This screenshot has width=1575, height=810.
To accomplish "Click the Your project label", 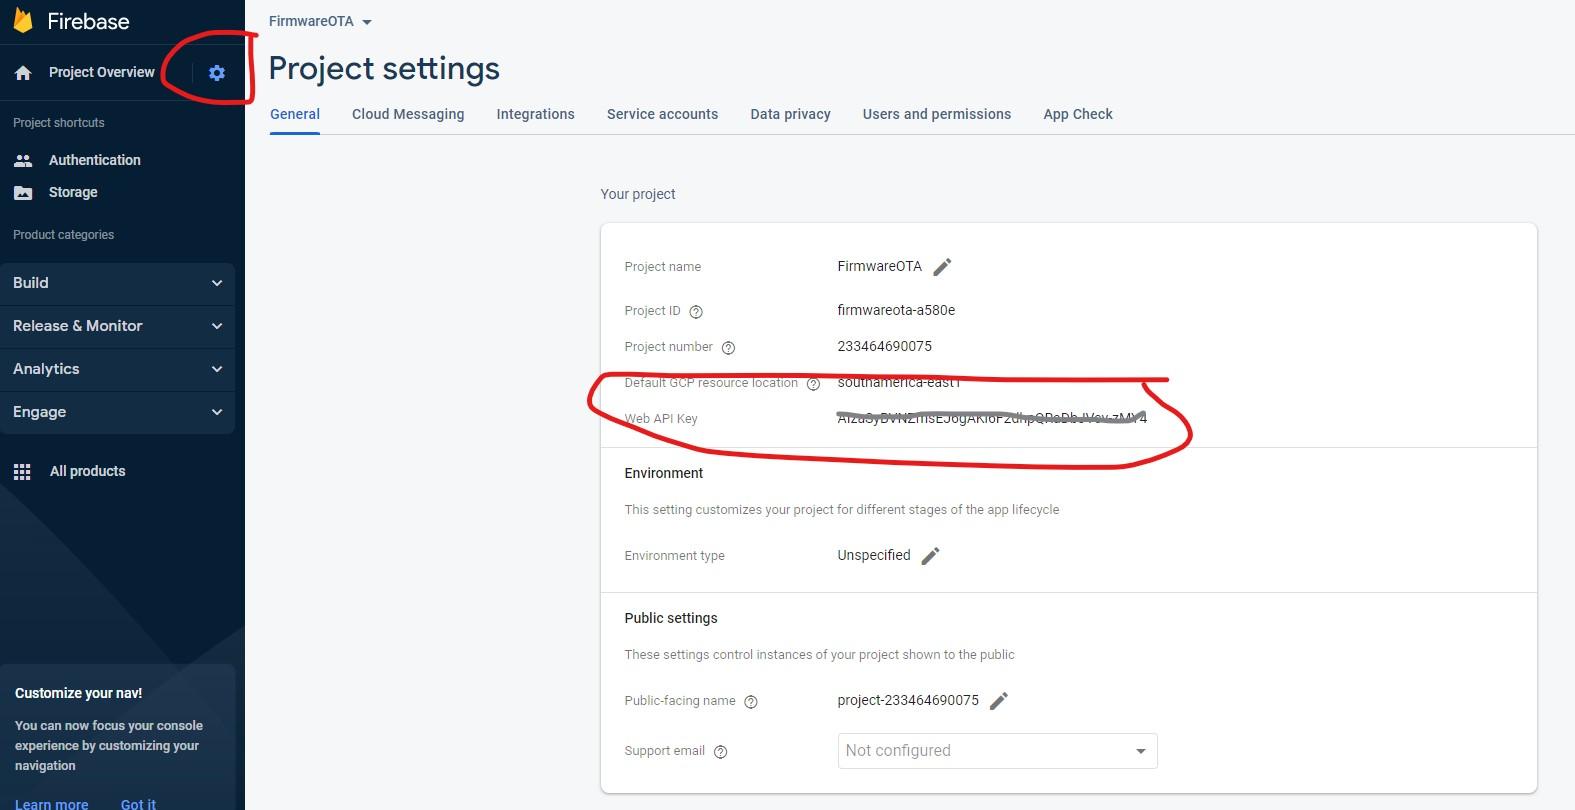I will tap(637, 194).
